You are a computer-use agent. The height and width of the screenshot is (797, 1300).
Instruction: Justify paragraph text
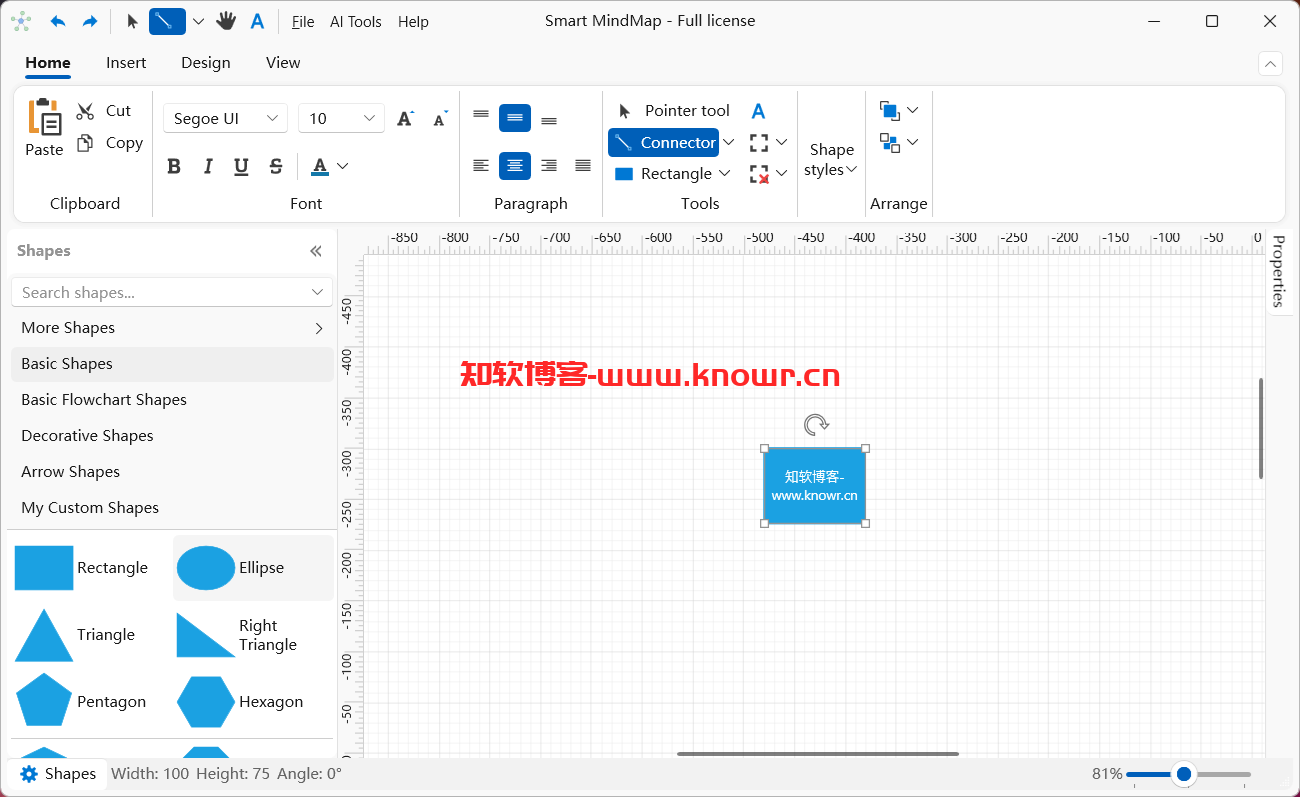tap(583, 166)
